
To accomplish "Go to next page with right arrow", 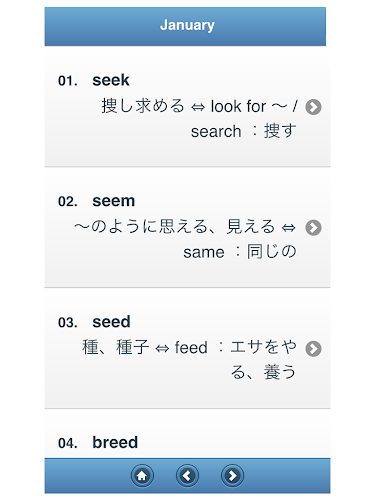I will pyautogui.click(x=232, y=475).
